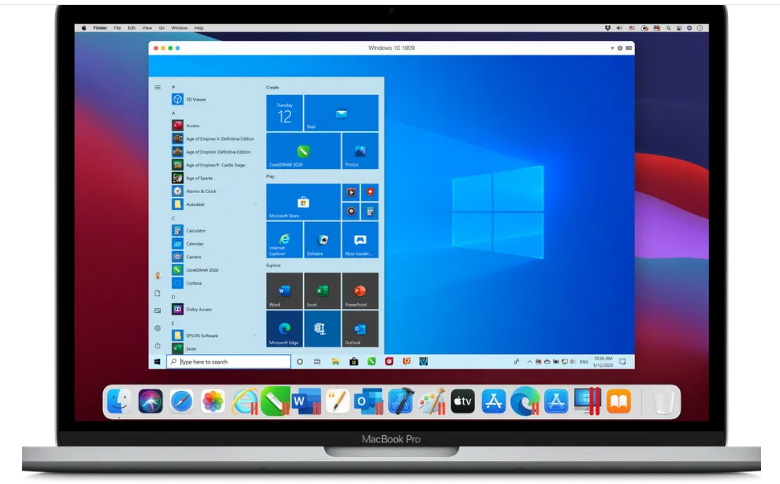Launch Access from the Start menu list
The width and height of the screenshot is (780, 484).
click(186, 126)
